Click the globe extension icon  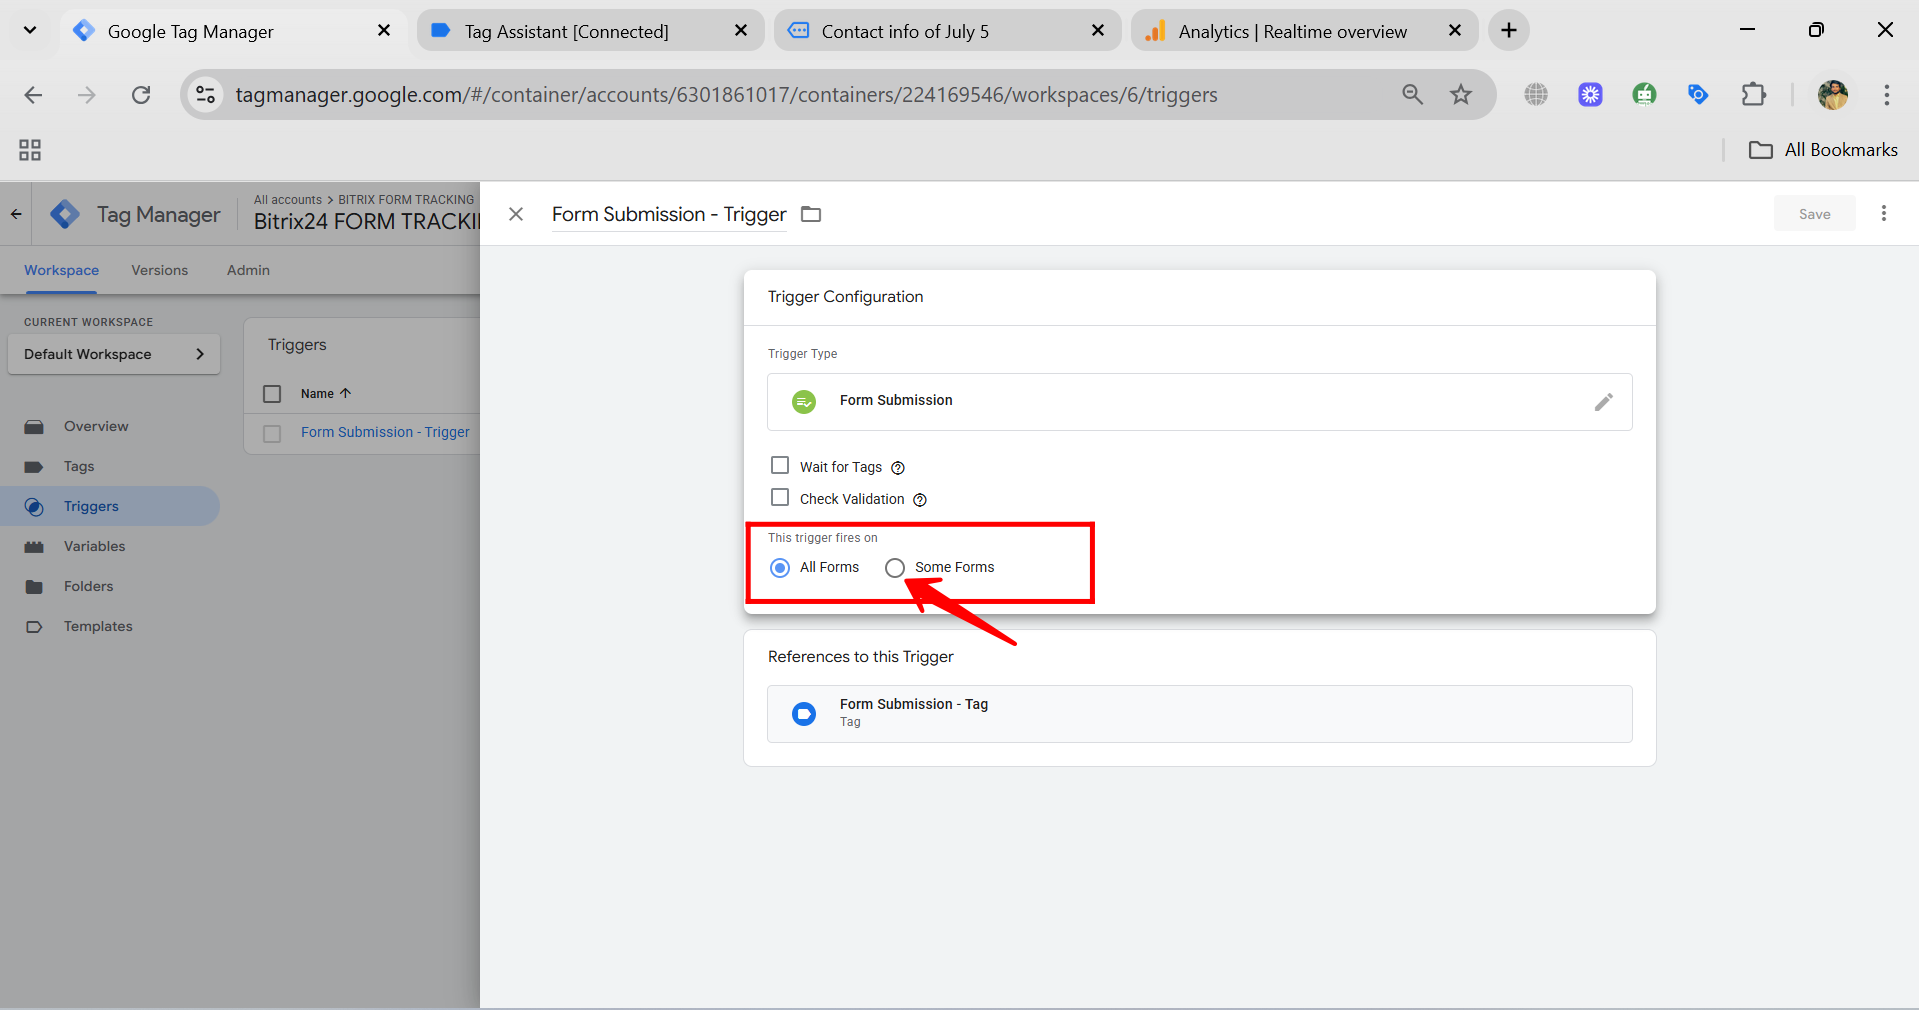tap(1536, 95)
